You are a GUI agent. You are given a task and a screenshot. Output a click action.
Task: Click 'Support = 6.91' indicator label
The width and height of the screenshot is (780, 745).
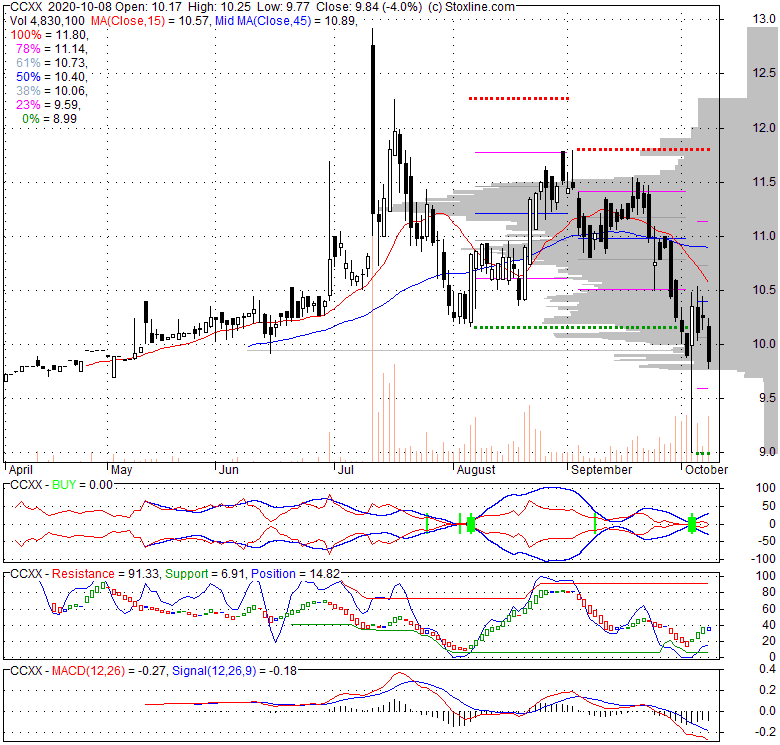tap(205, 574)
